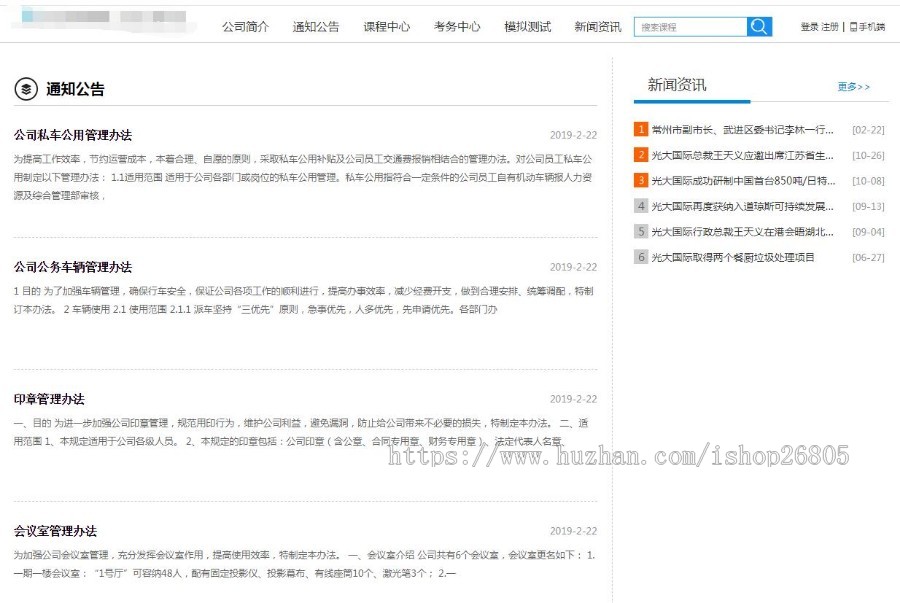Select 考务中心 in the top navigation
900x603 pixels.
tap(457, 27)
